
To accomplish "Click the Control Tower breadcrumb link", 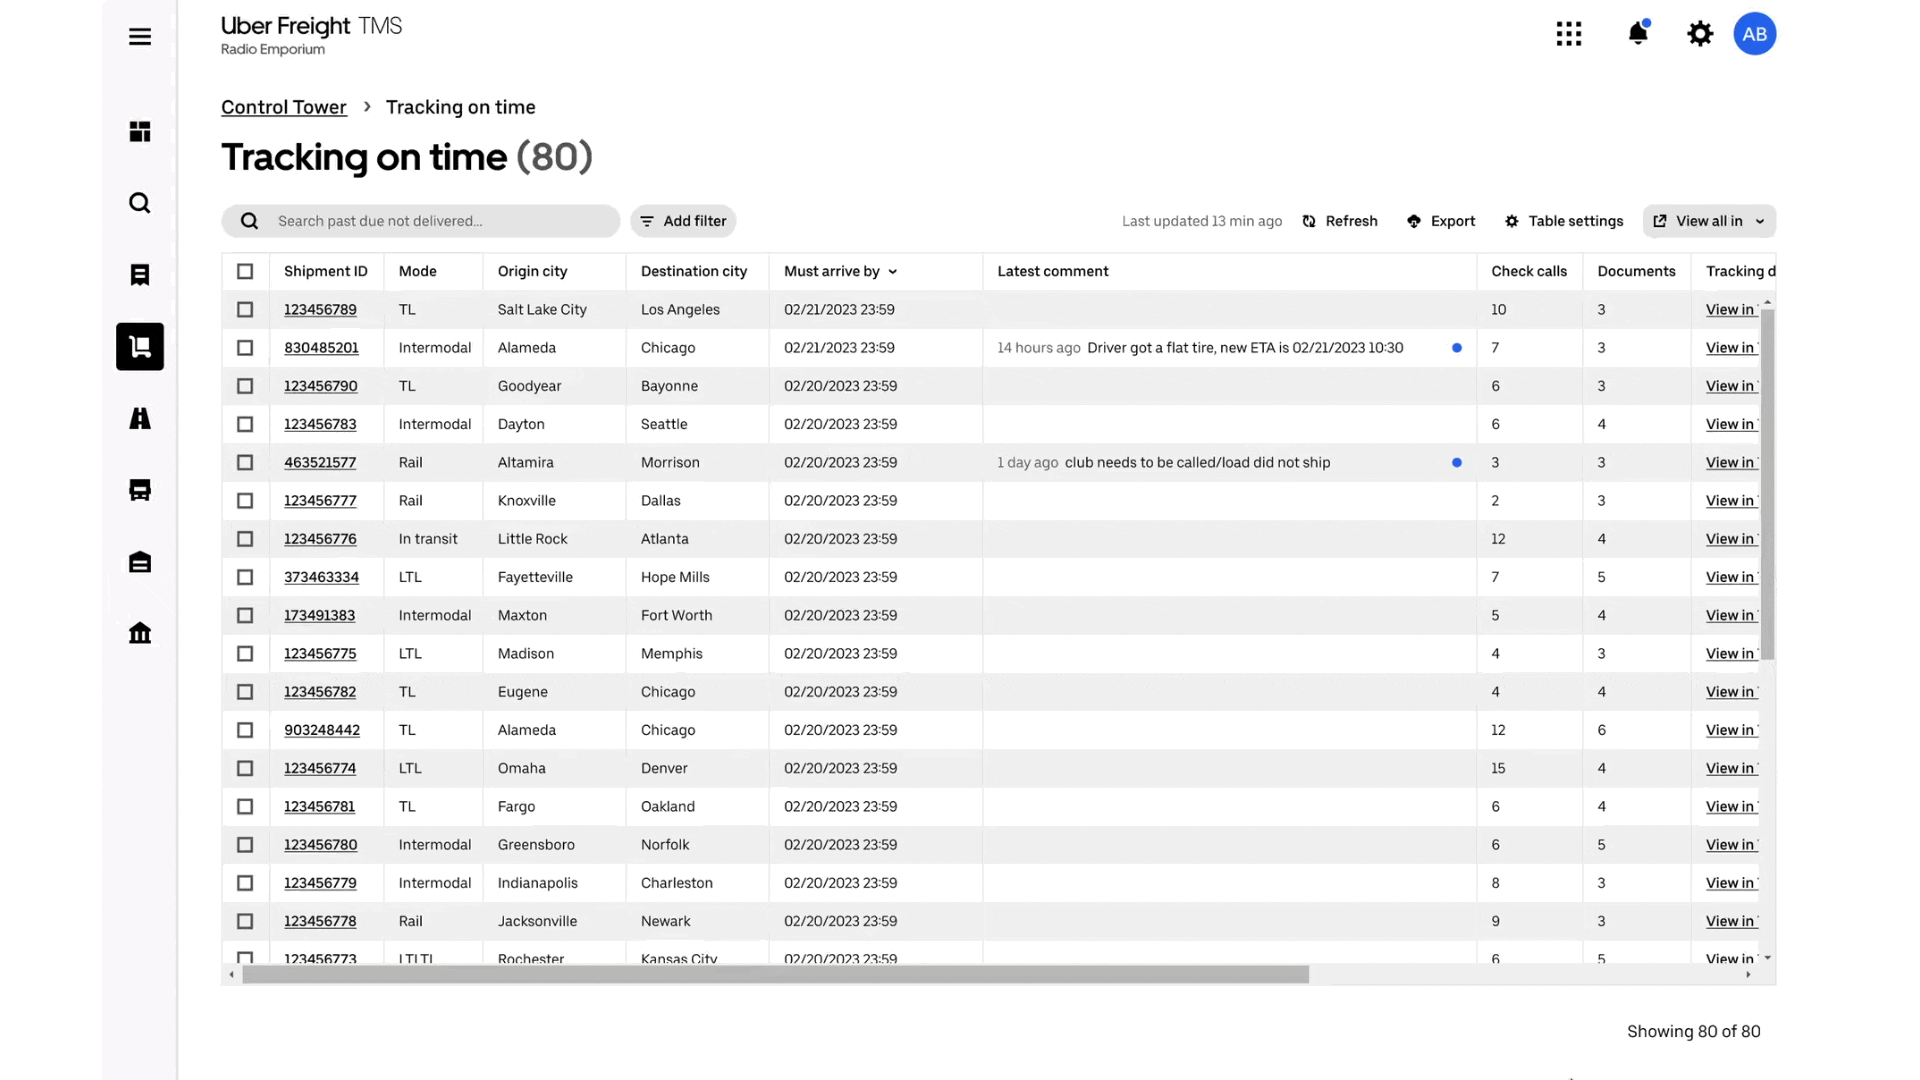I will [x=284, y=107].
